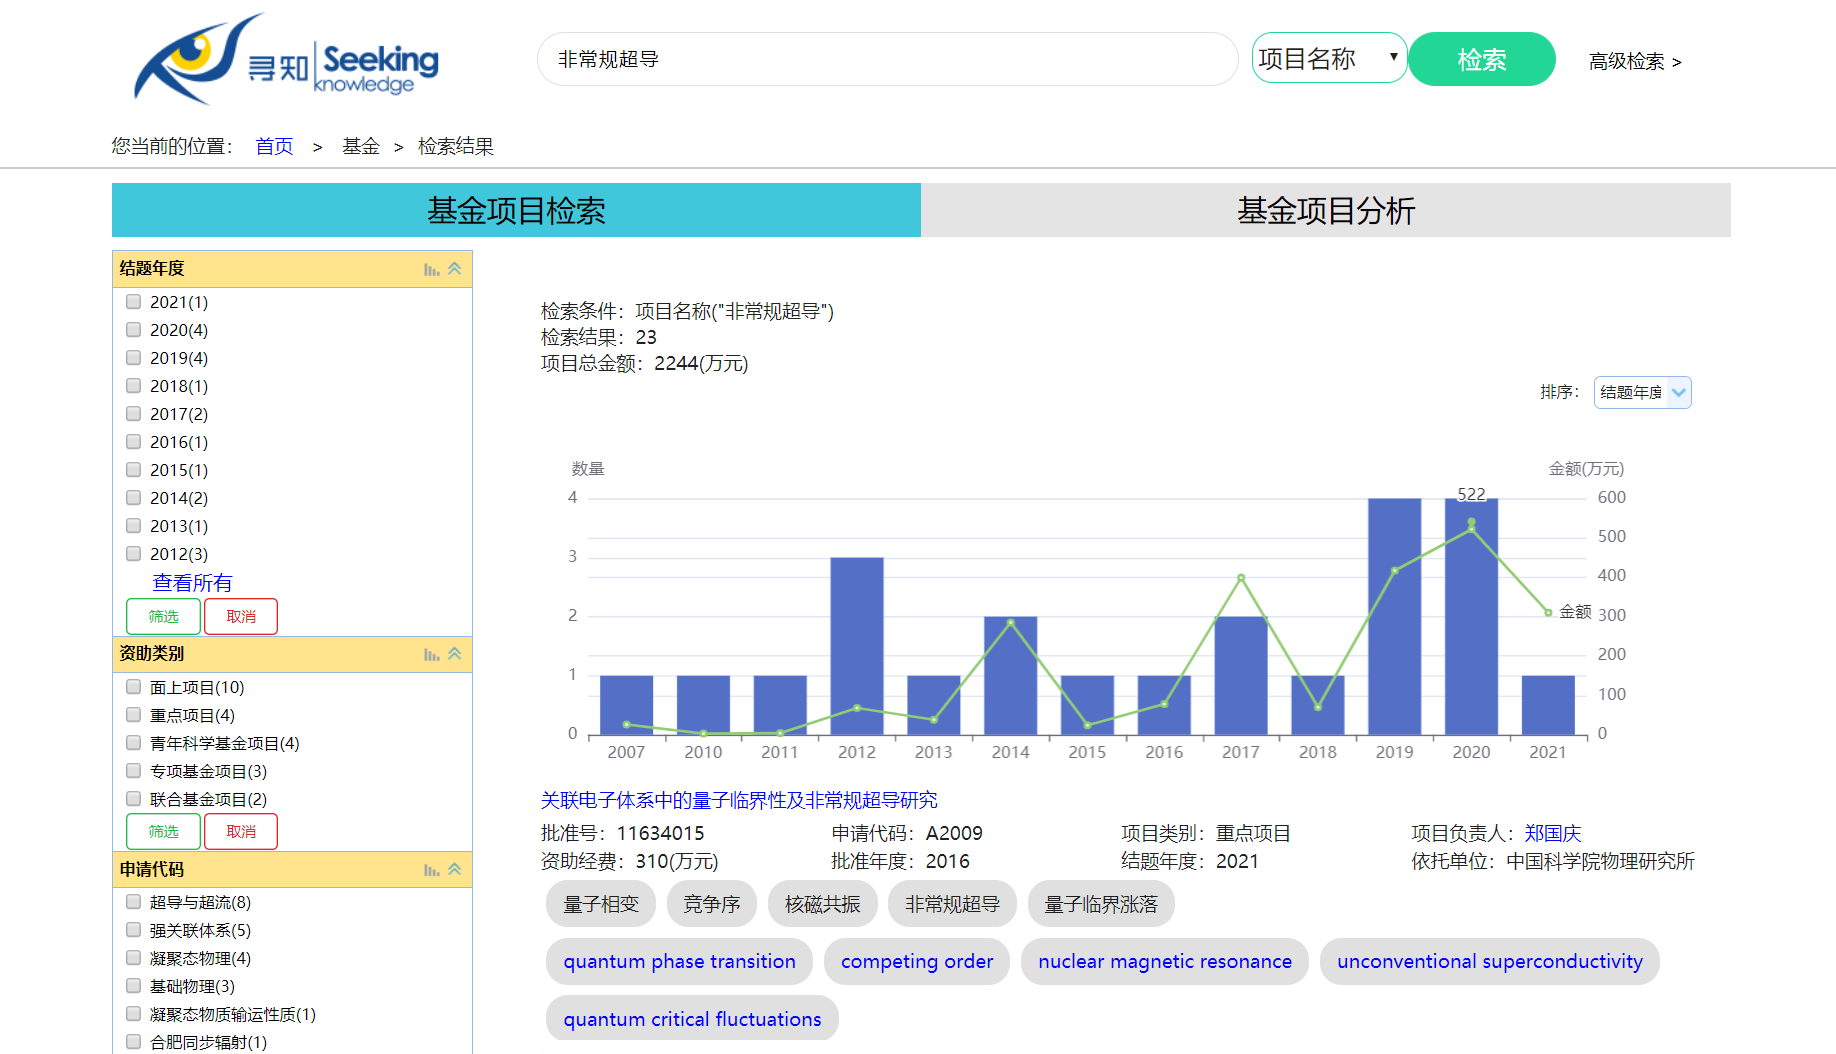Show bar chart for 申请代码 panel
Image resolution: width=1836 pixels, height=1054 pixels.
pyautogui.click(x=431, y=870)
